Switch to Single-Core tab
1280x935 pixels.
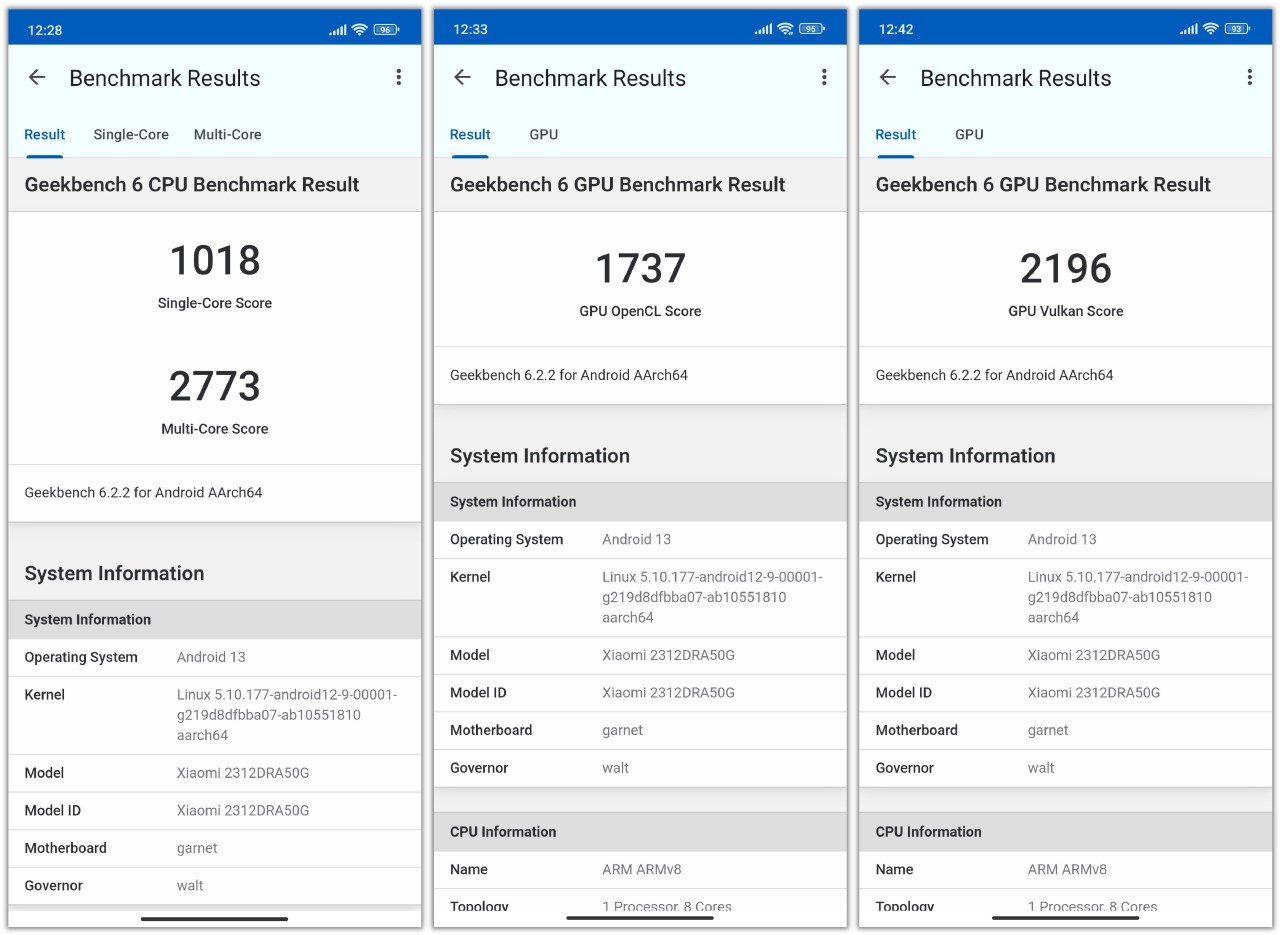coord(131,134)
